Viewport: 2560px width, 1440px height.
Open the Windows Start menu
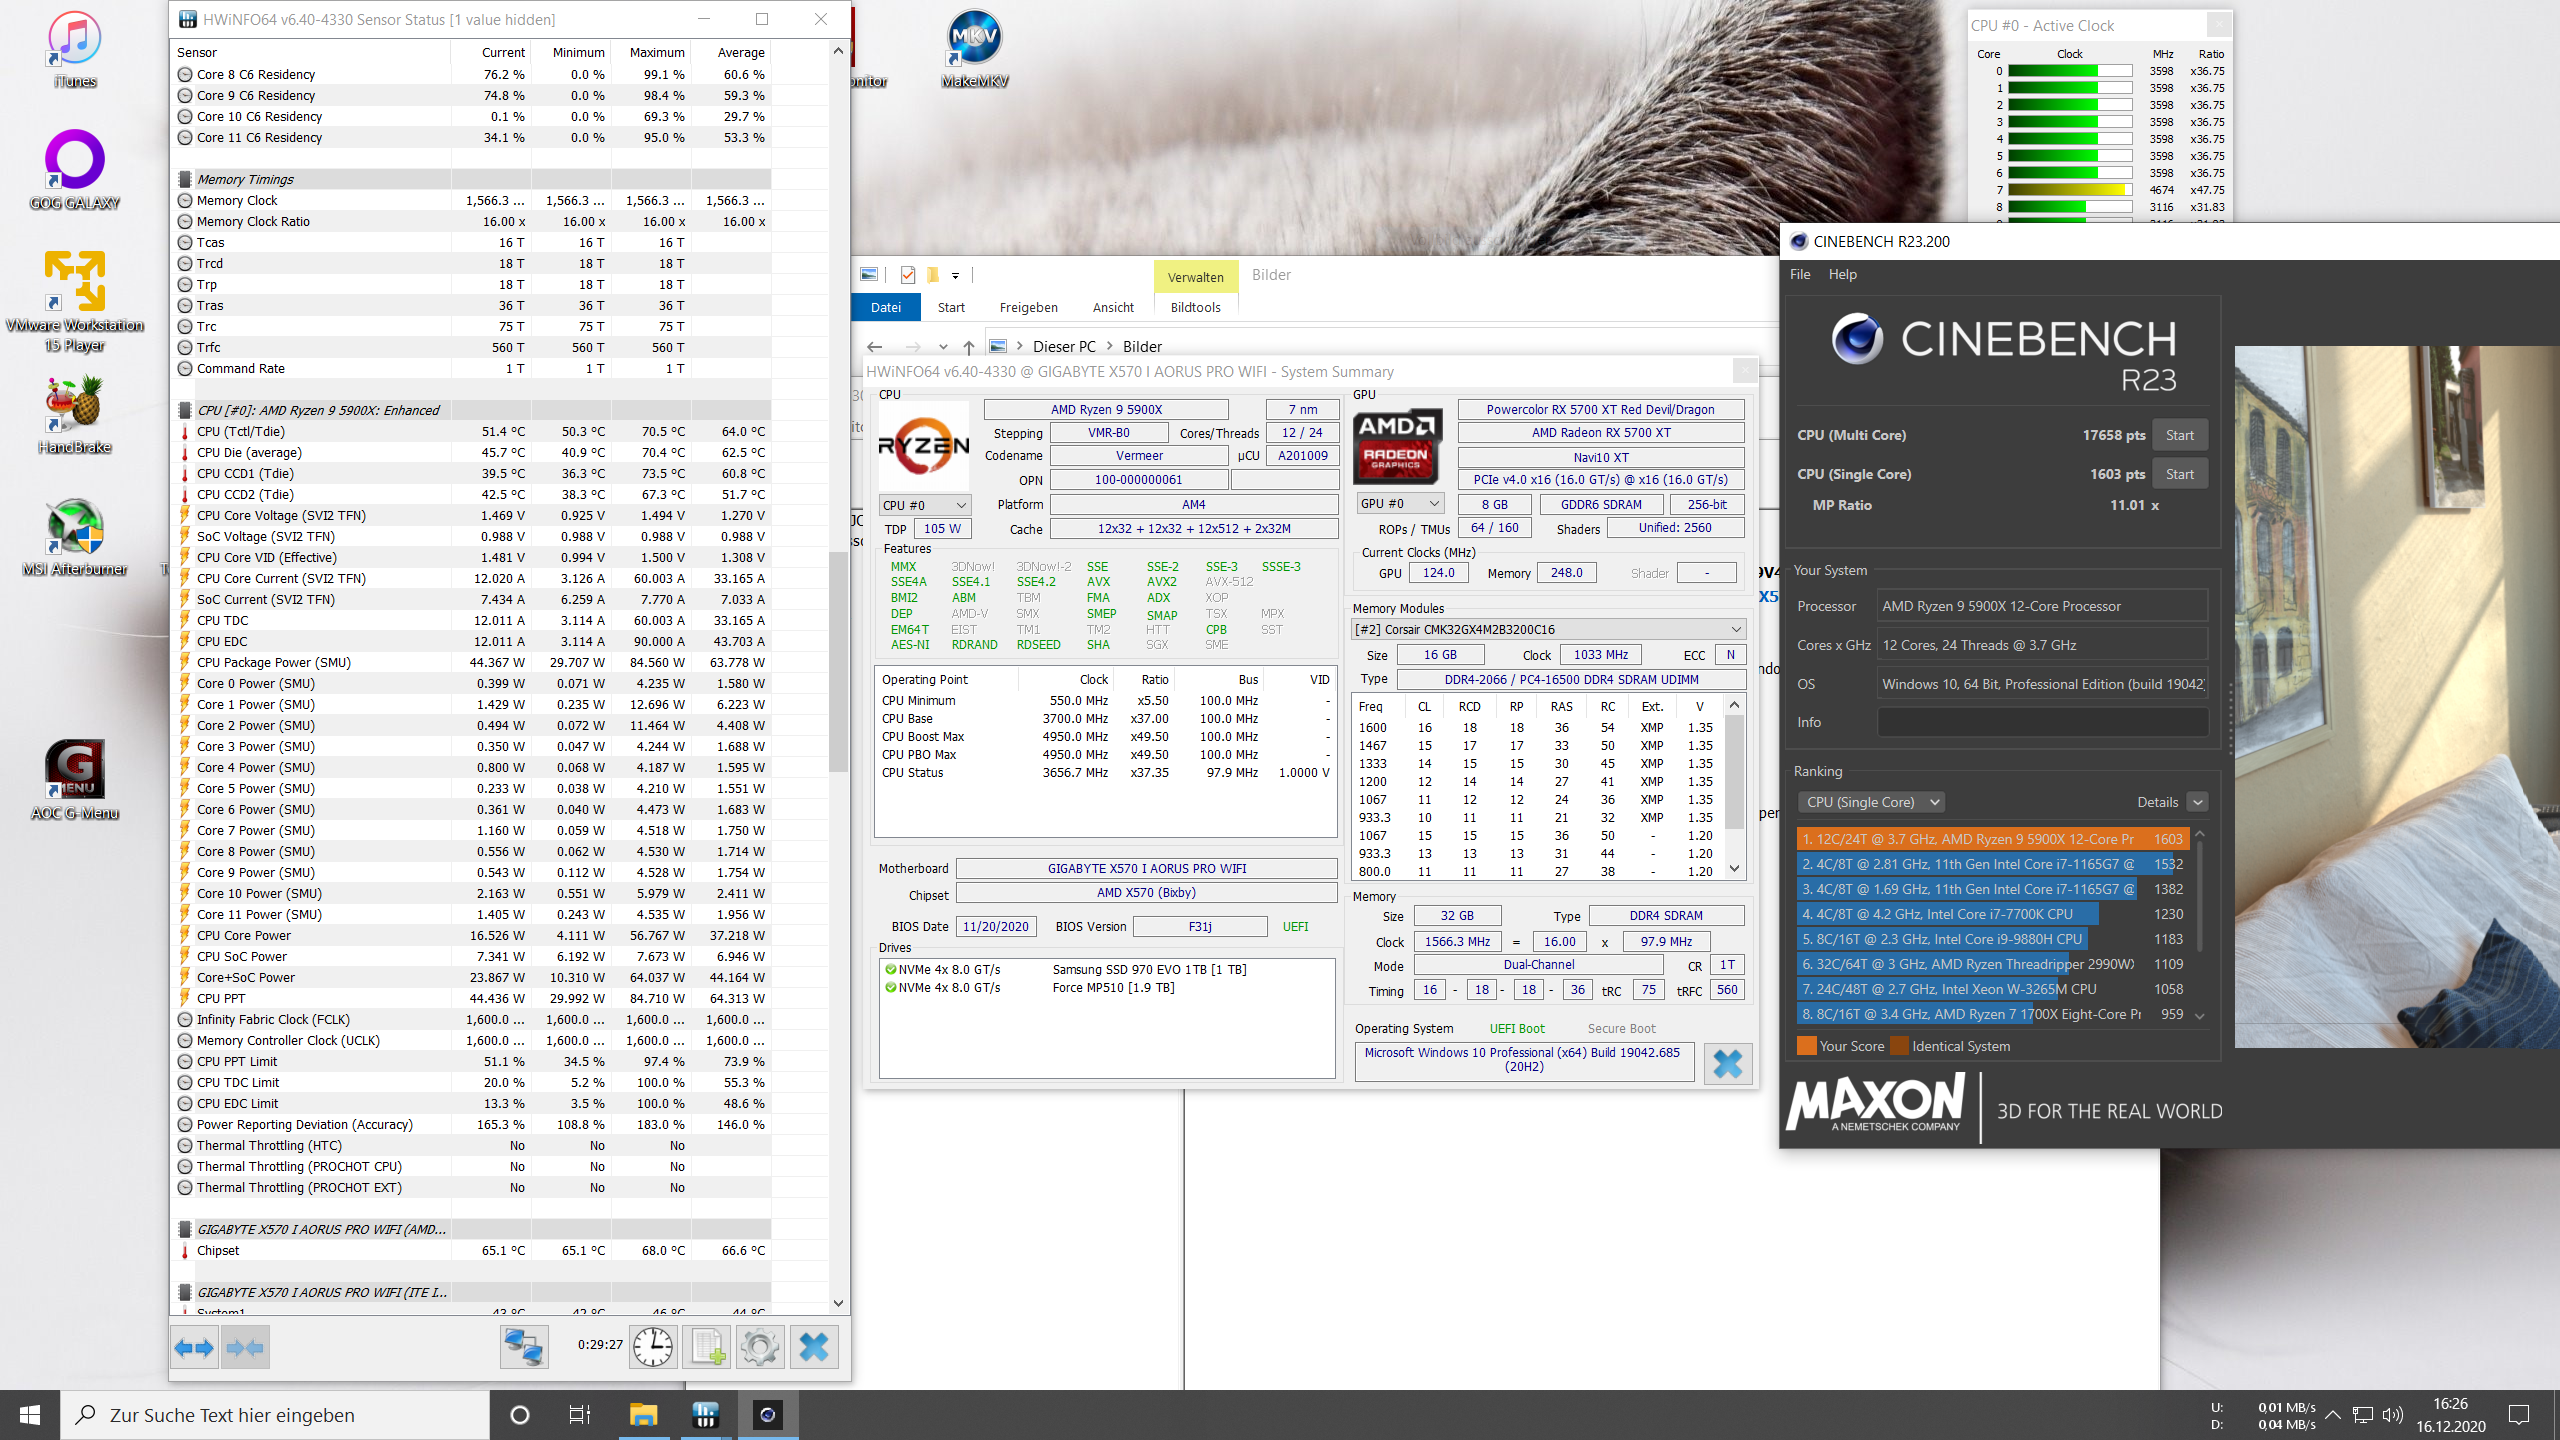point(30,1415)
